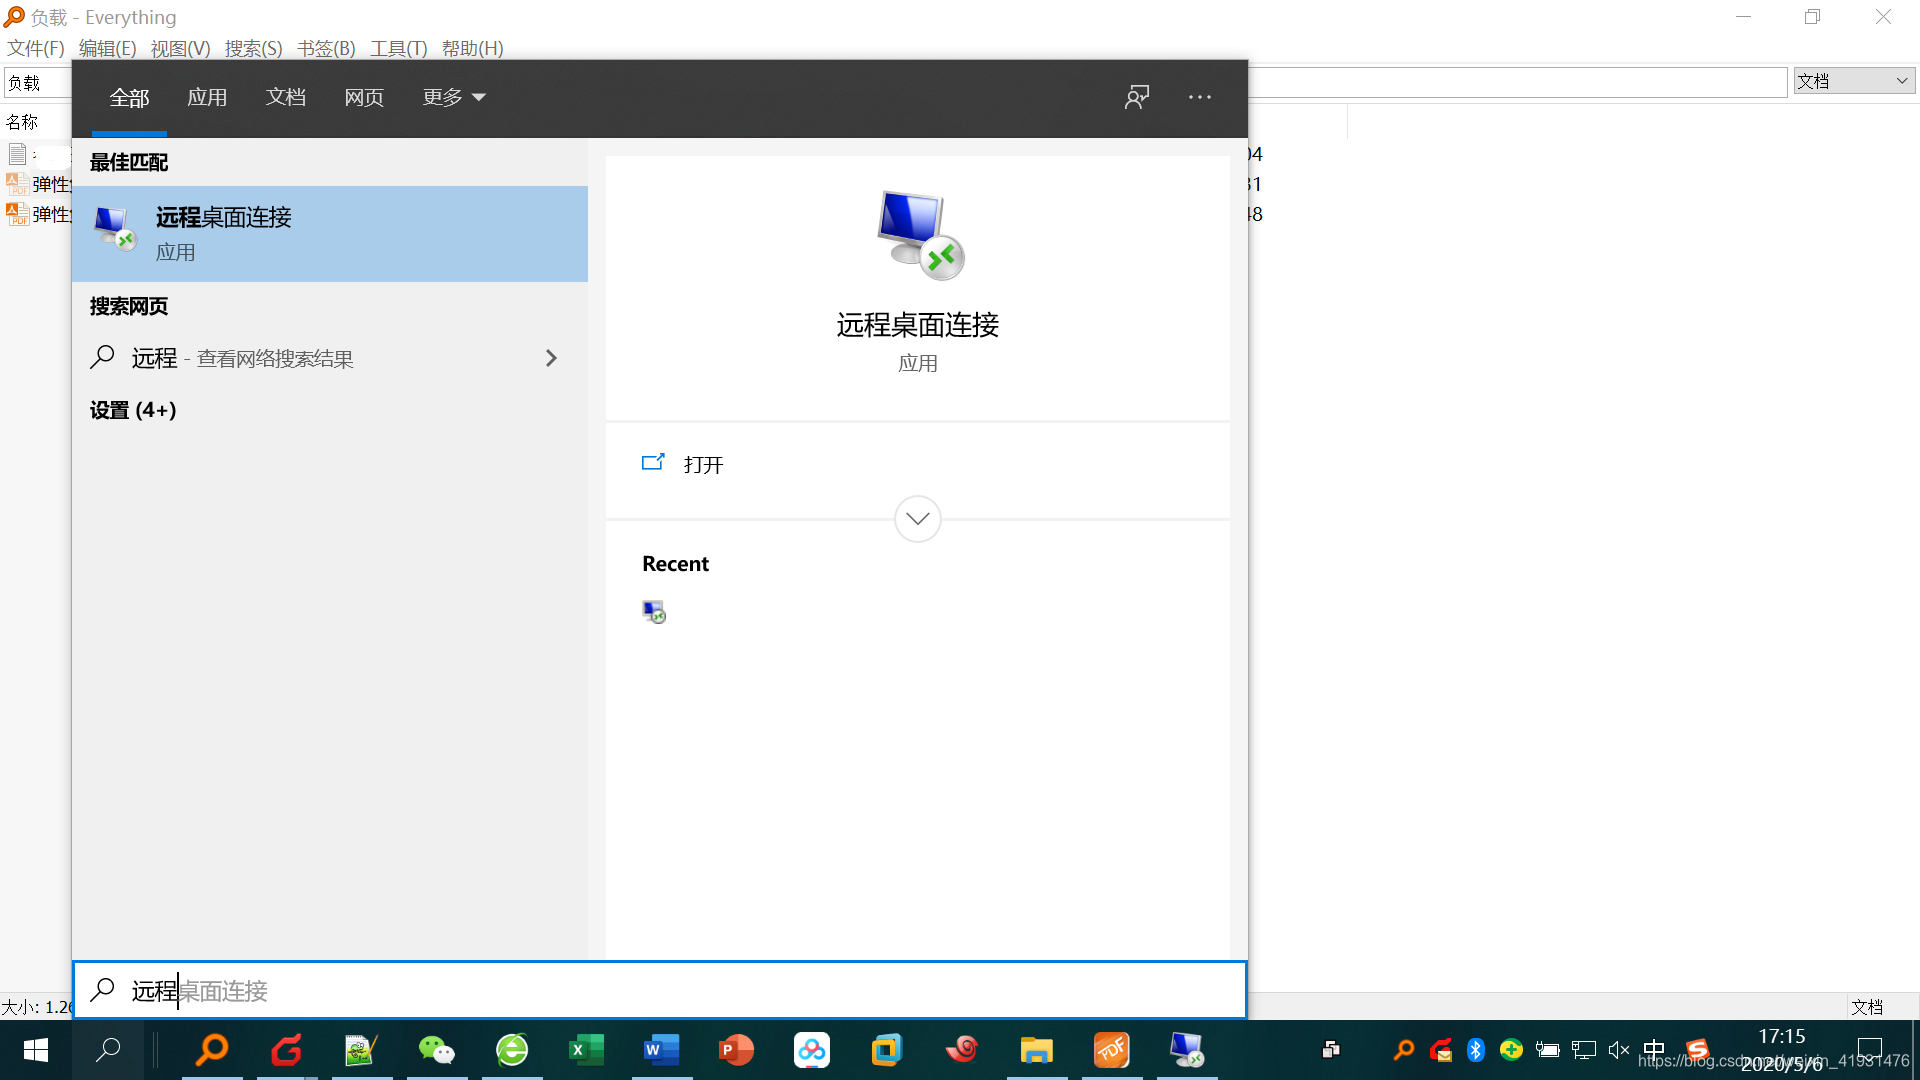This screenshot has height=1080, width=1920.
Task: Open the 文档 filter dropdown in Everything
Action: [x=1854, y=81]
